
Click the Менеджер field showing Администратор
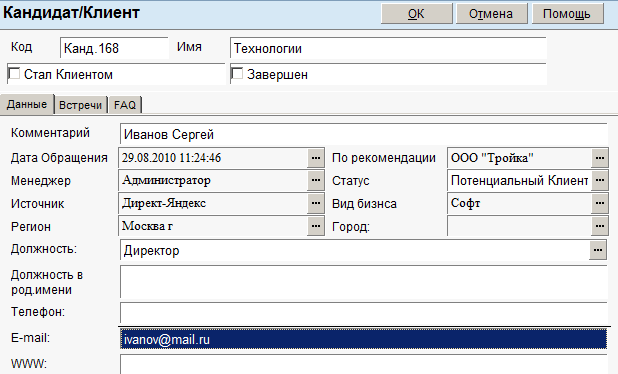[213, 180]
